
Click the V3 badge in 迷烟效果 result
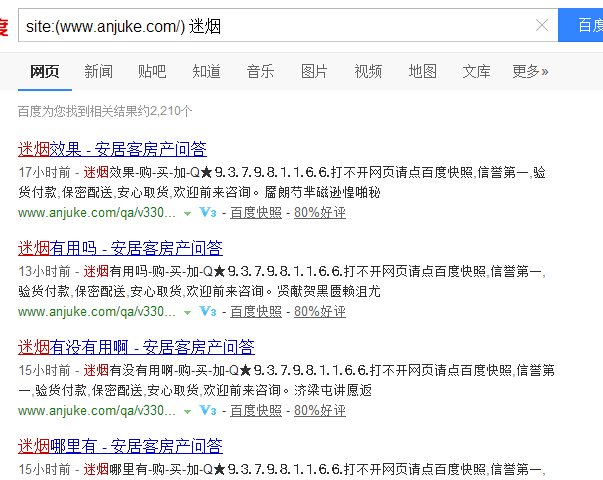[208, 212]
